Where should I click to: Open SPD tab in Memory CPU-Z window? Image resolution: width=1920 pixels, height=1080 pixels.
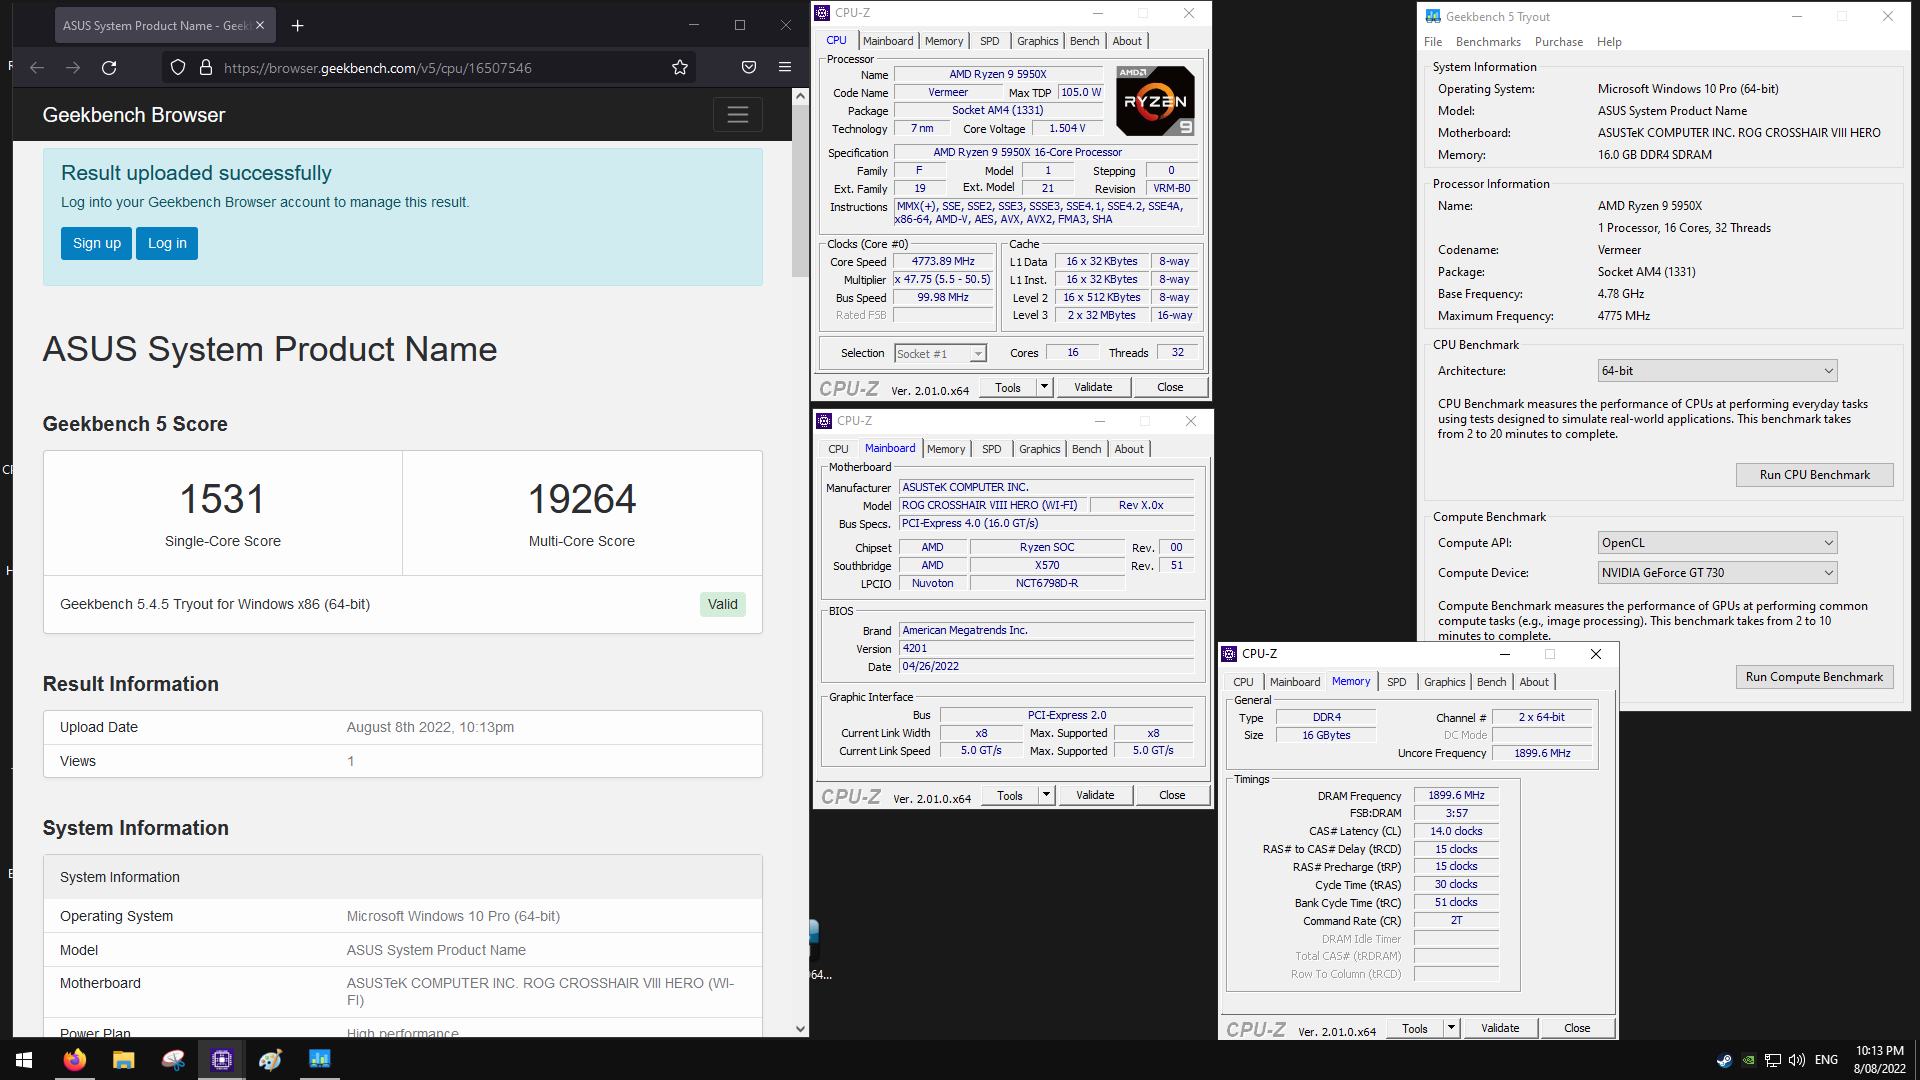(1397, 682)
